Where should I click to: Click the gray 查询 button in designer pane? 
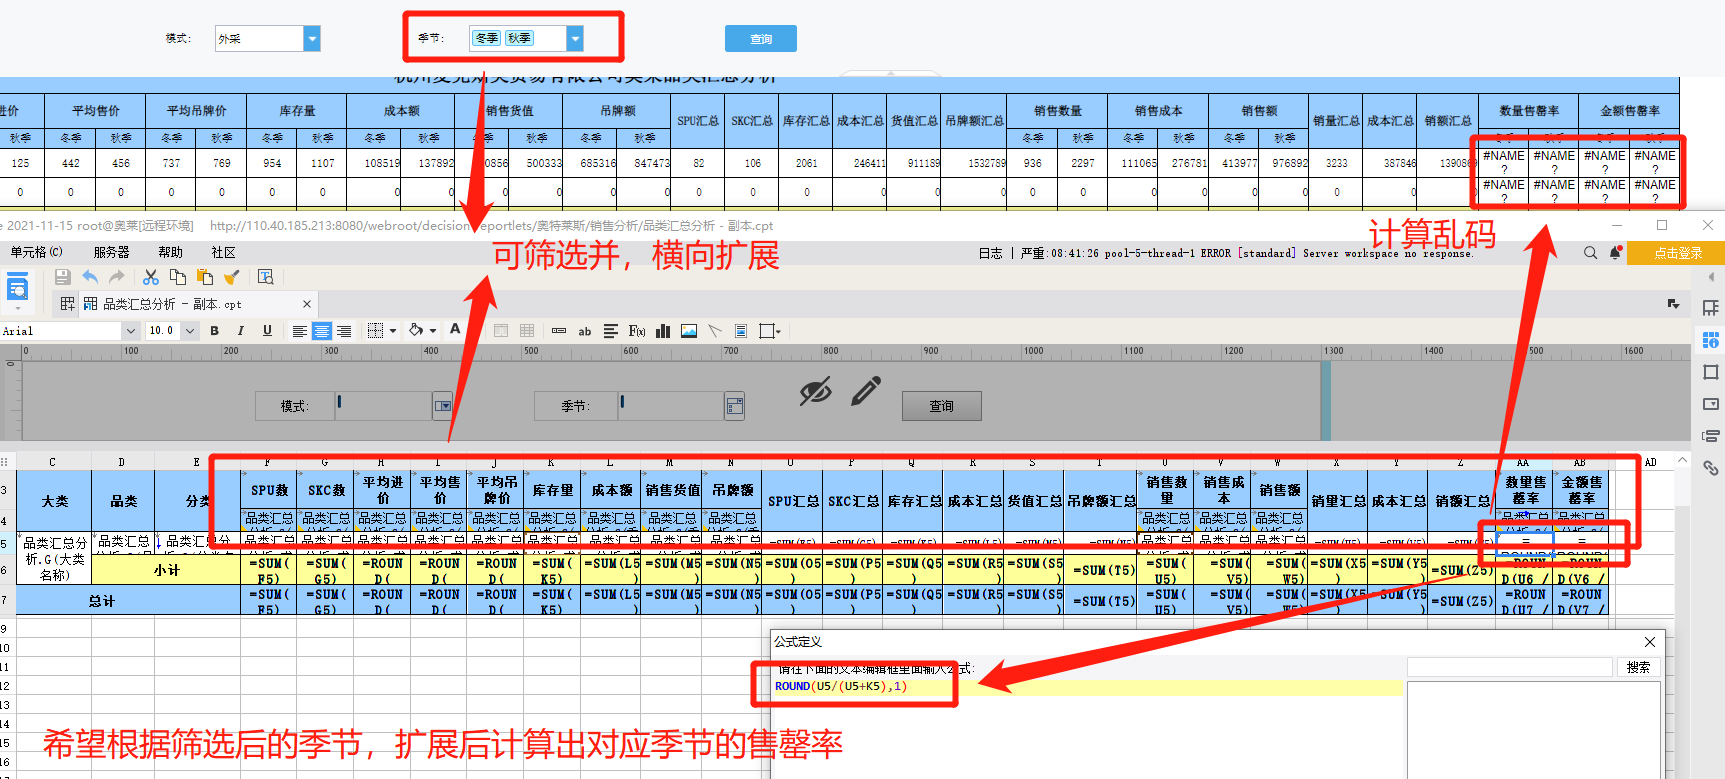pyautogui.click(x=941, y=406)
